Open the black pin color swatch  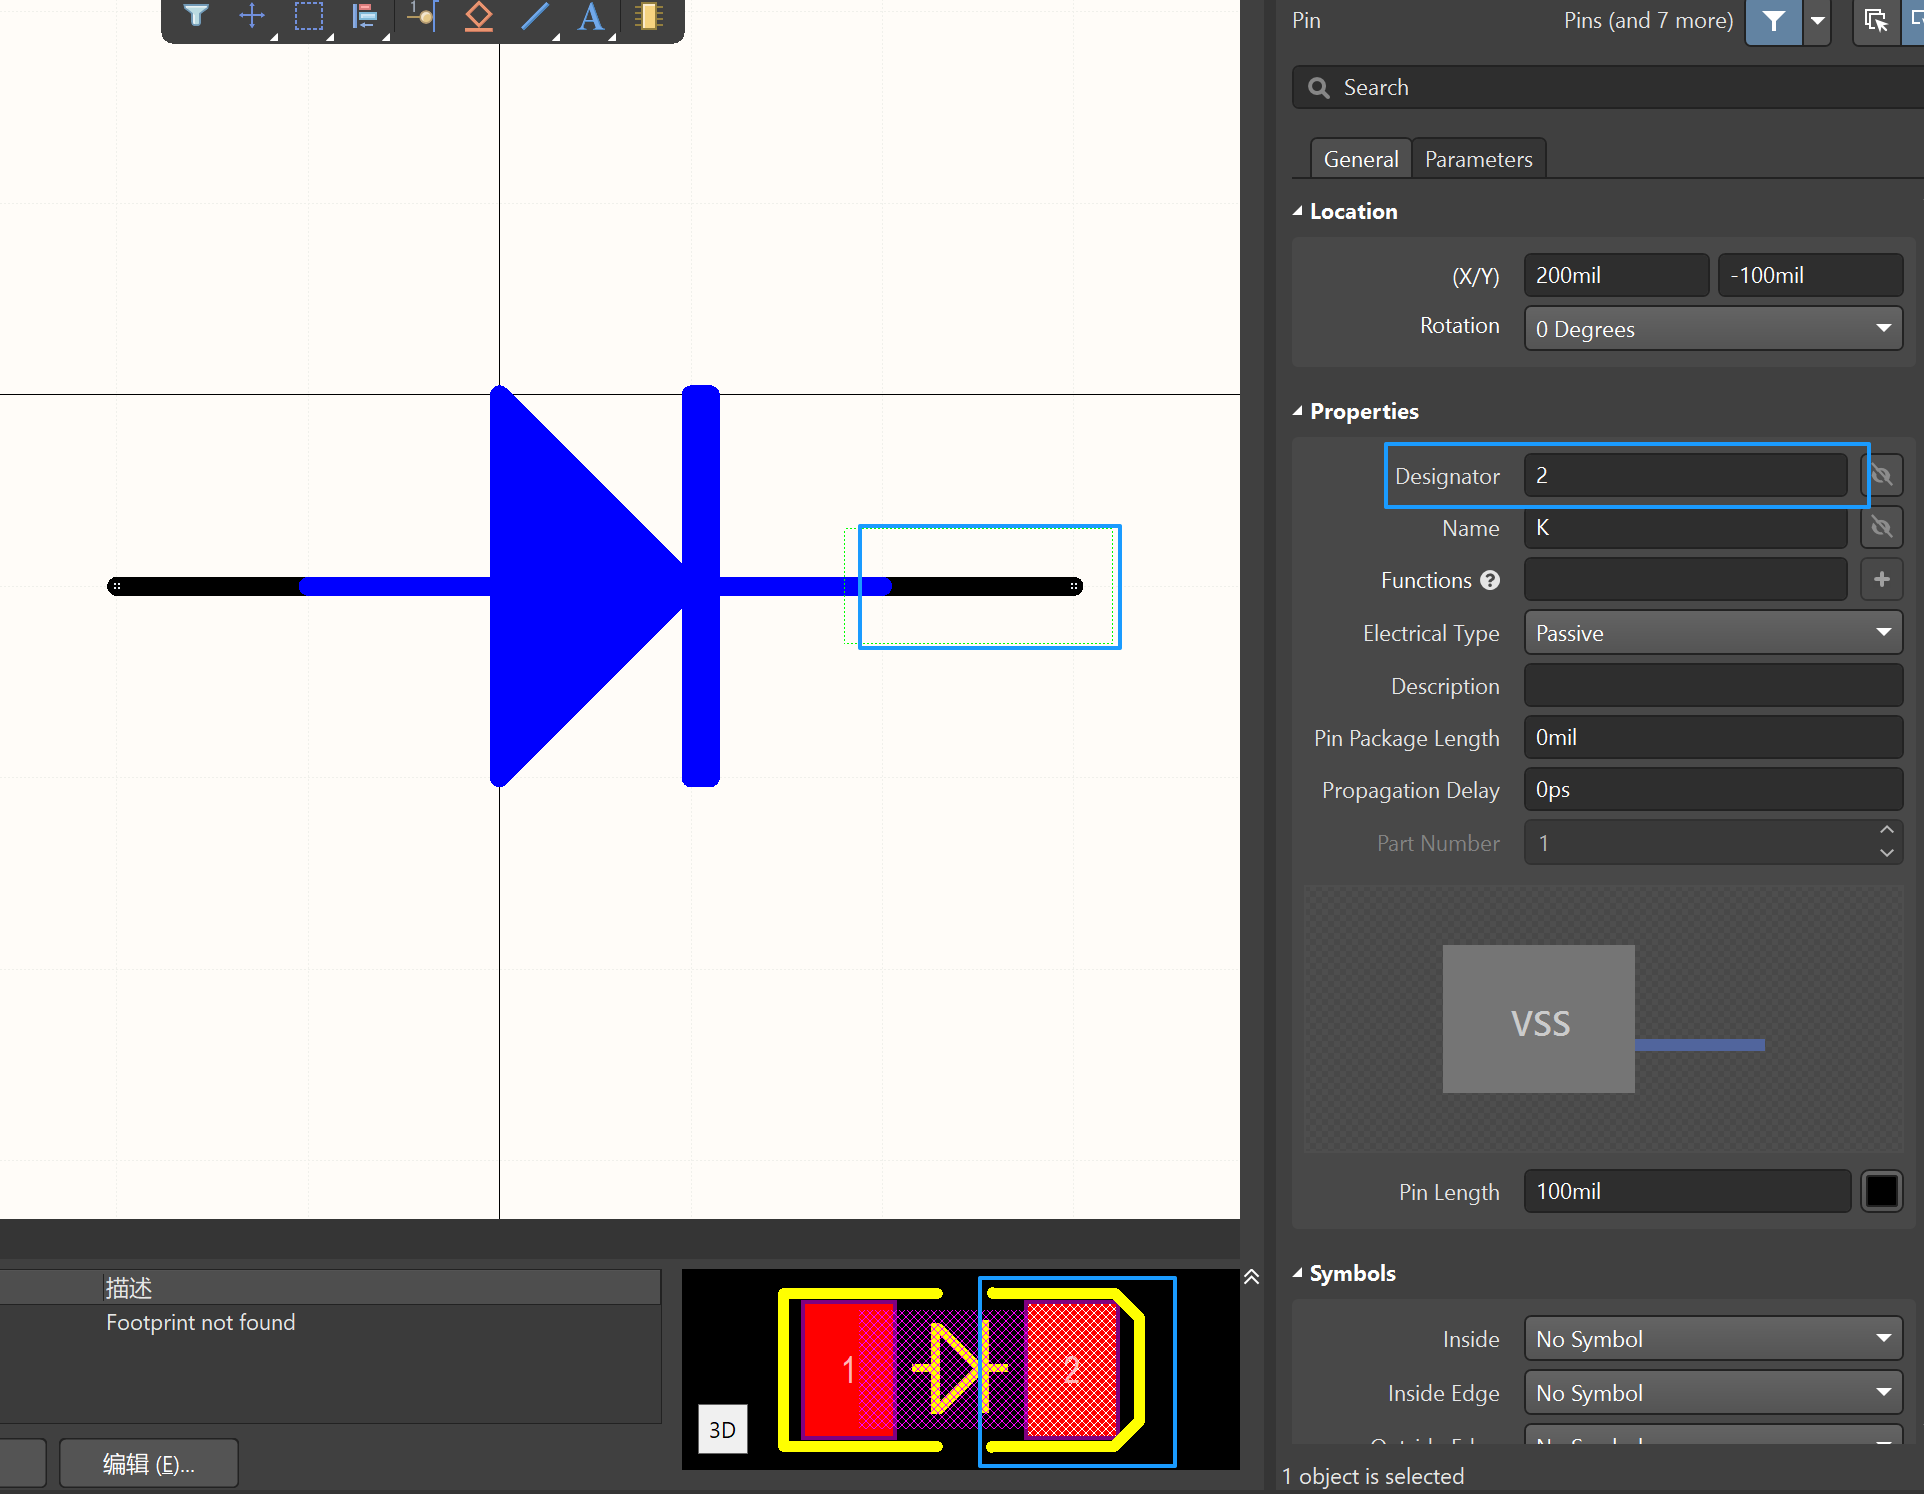[1881, 1191]
